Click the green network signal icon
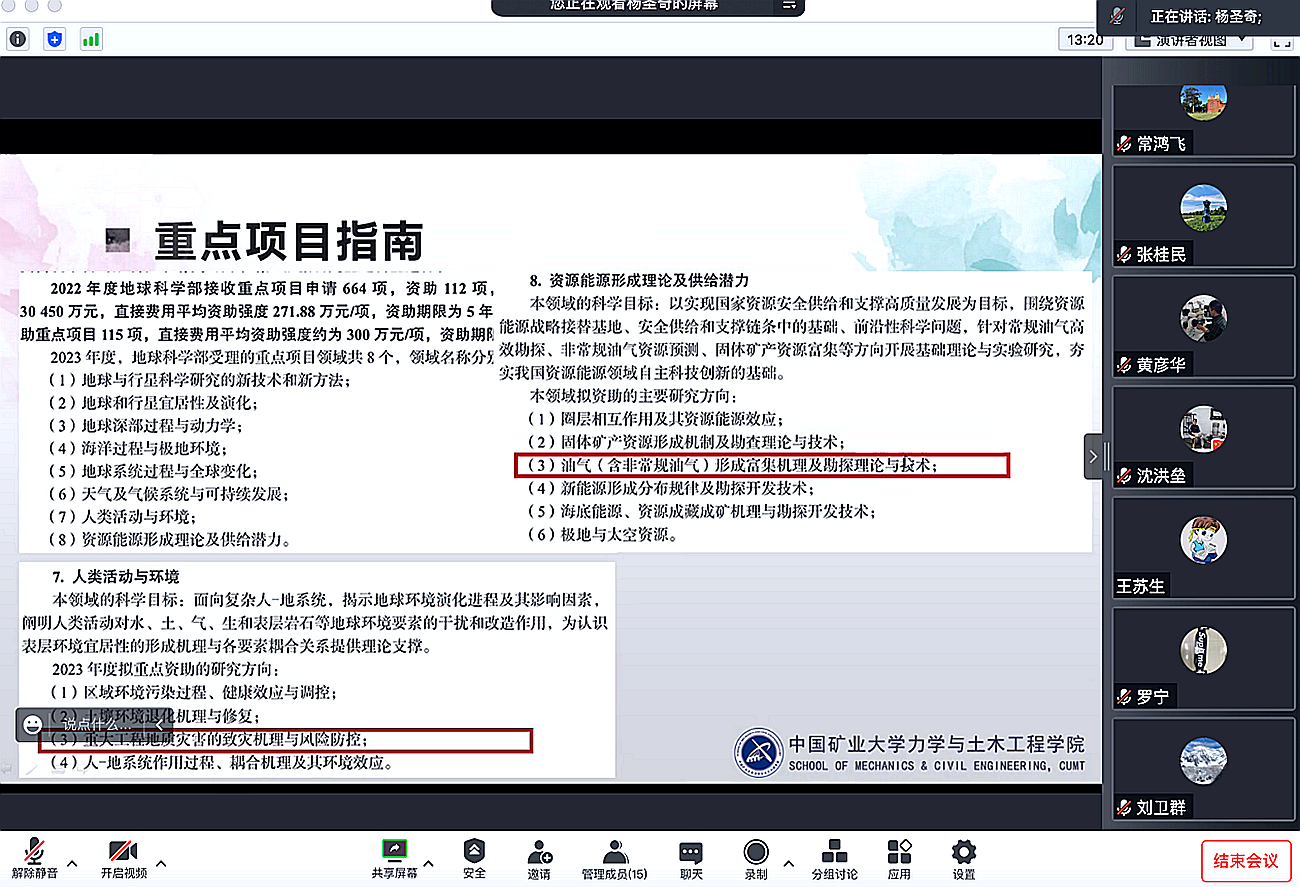 click(x=91, y=39)
